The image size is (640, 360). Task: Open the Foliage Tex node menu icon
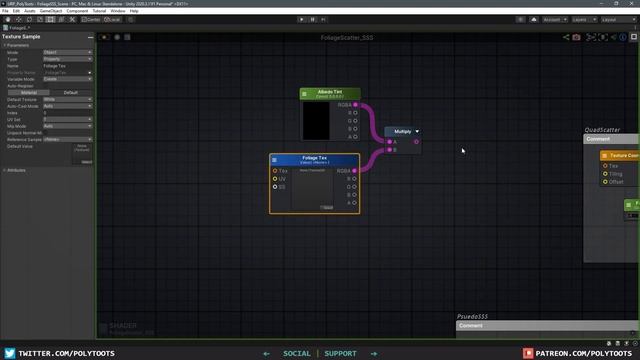(x=274, y=160)
